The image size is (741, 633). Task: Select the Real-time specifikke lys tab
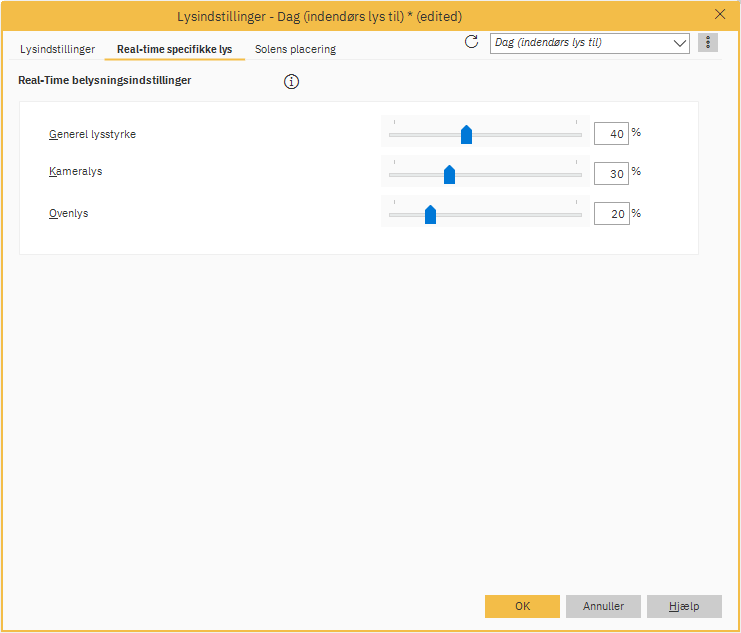click(174, 49)
